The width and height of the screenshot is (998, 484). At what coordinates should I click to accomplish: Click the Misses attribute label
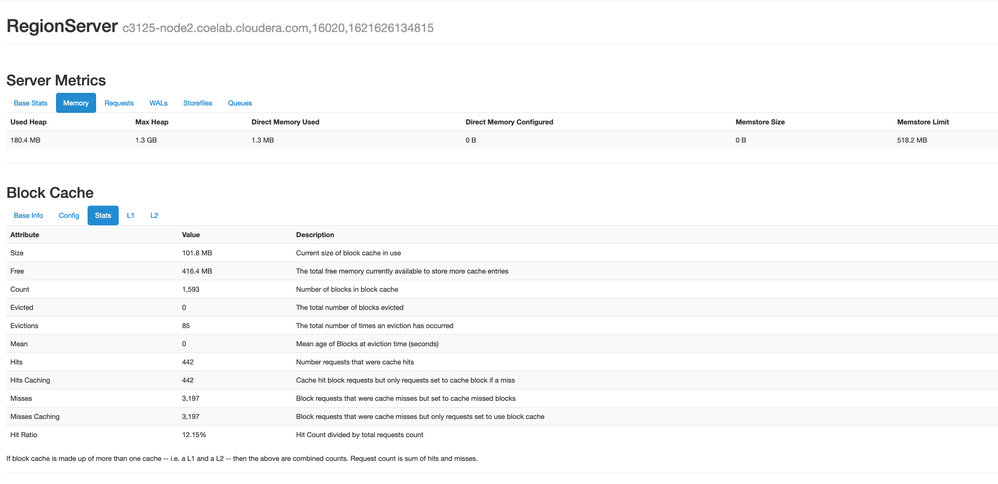point(21,398)
